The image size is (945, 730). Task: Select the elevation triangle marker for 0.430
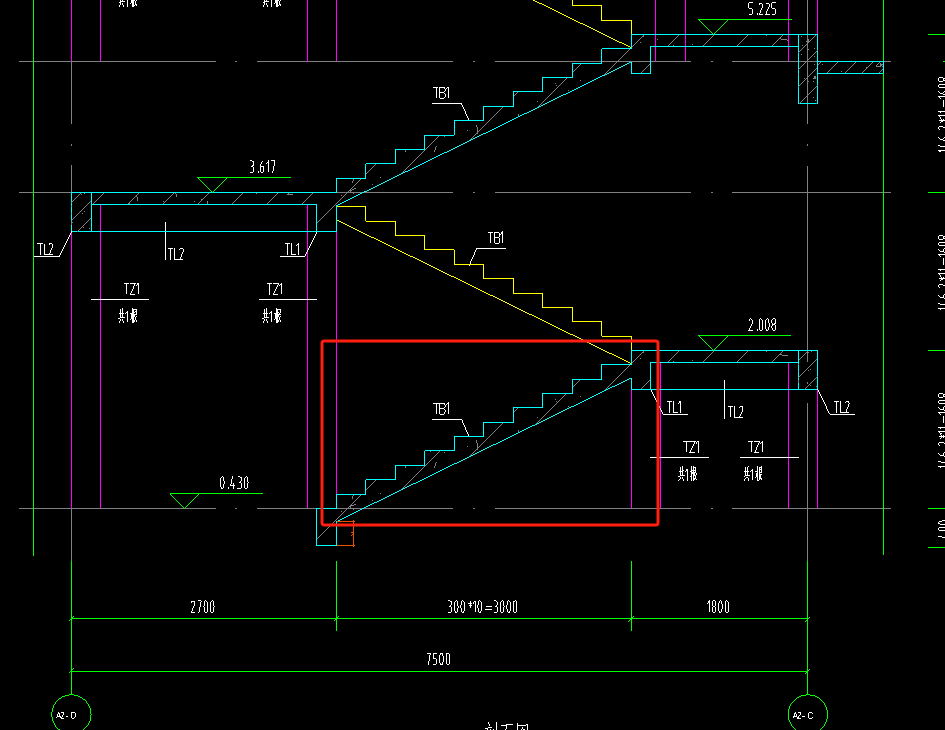184,500
